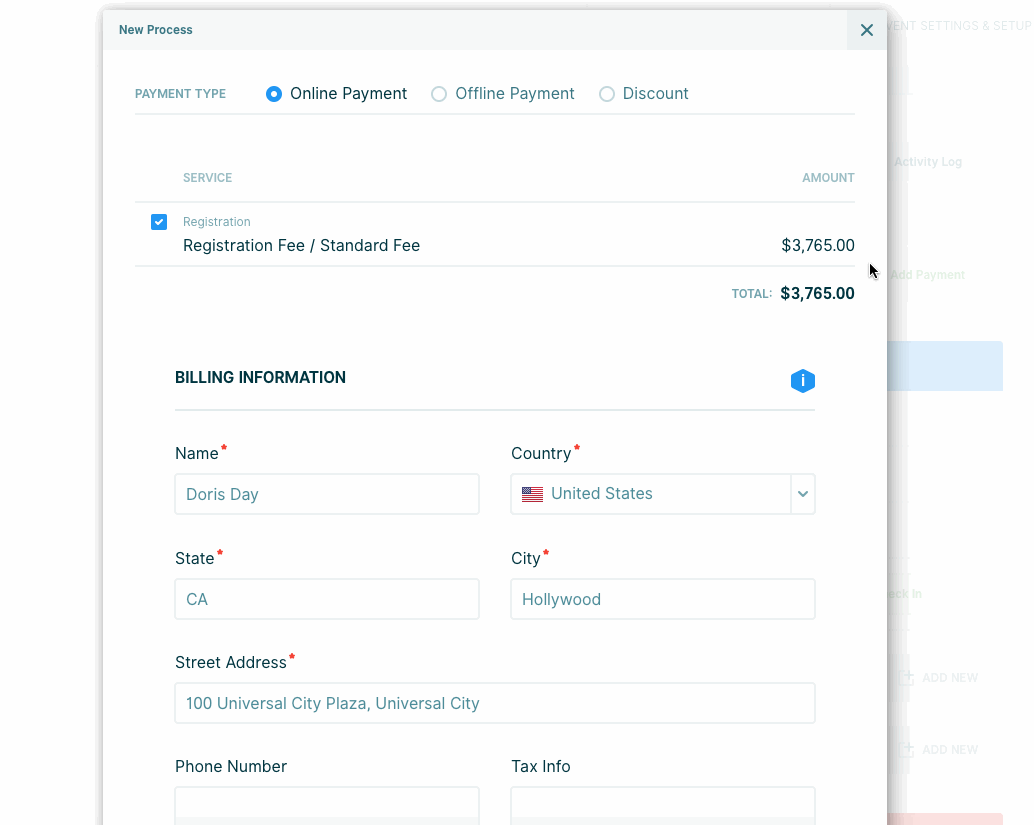Click the US flag icon in Country field
Viewport: 1034px width, 825px height.
[532, 494]
